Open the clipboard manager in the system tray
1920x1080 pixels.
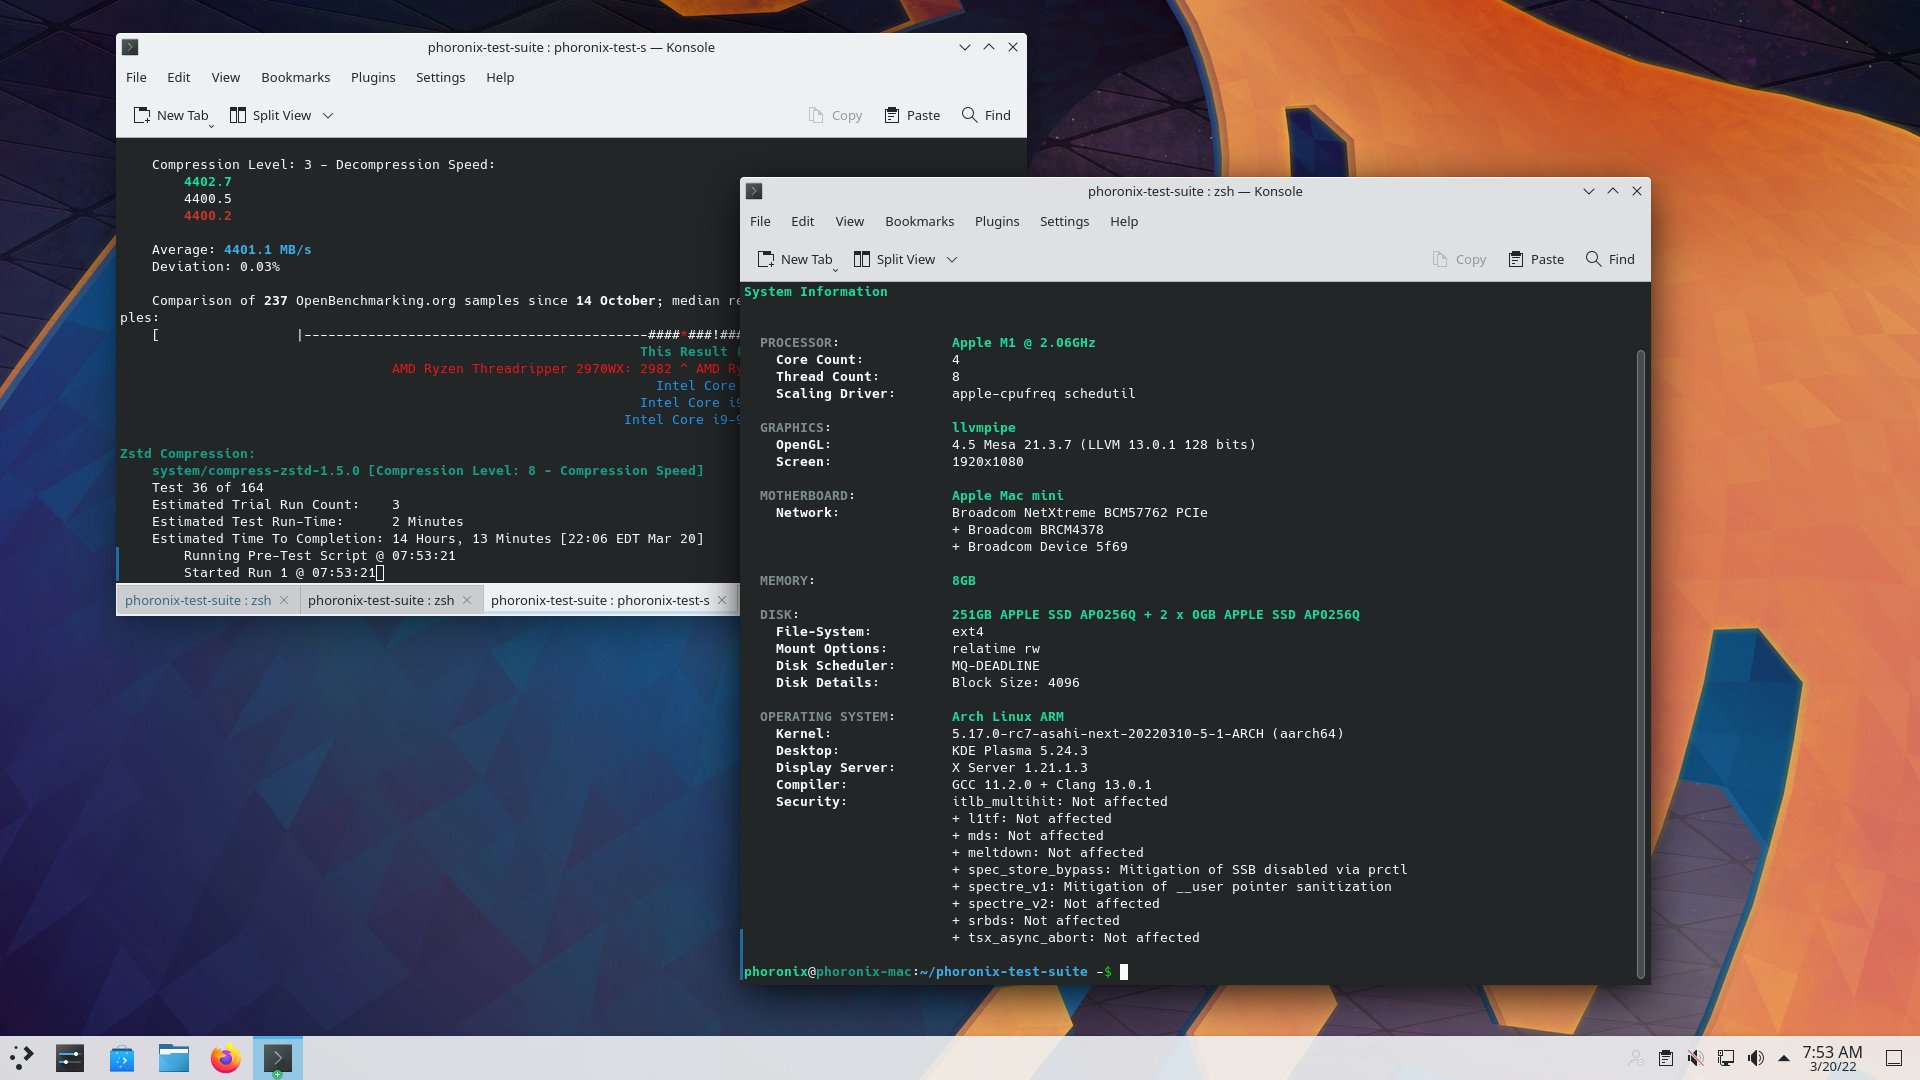point(1666,1058)
